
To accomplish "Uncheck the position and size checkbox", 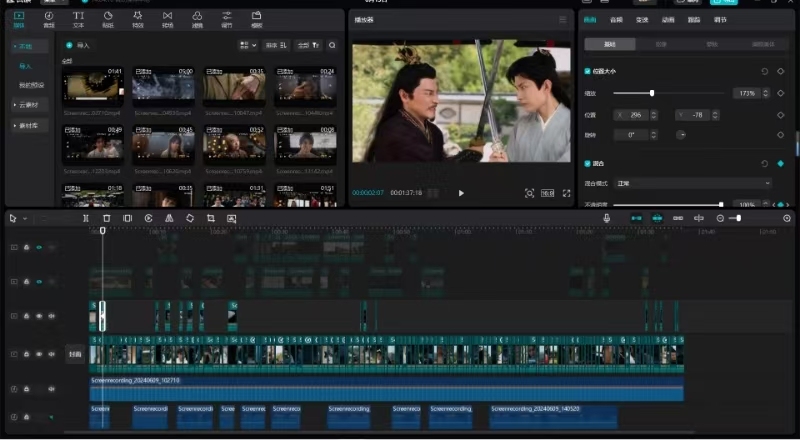I will click(587, 71).
